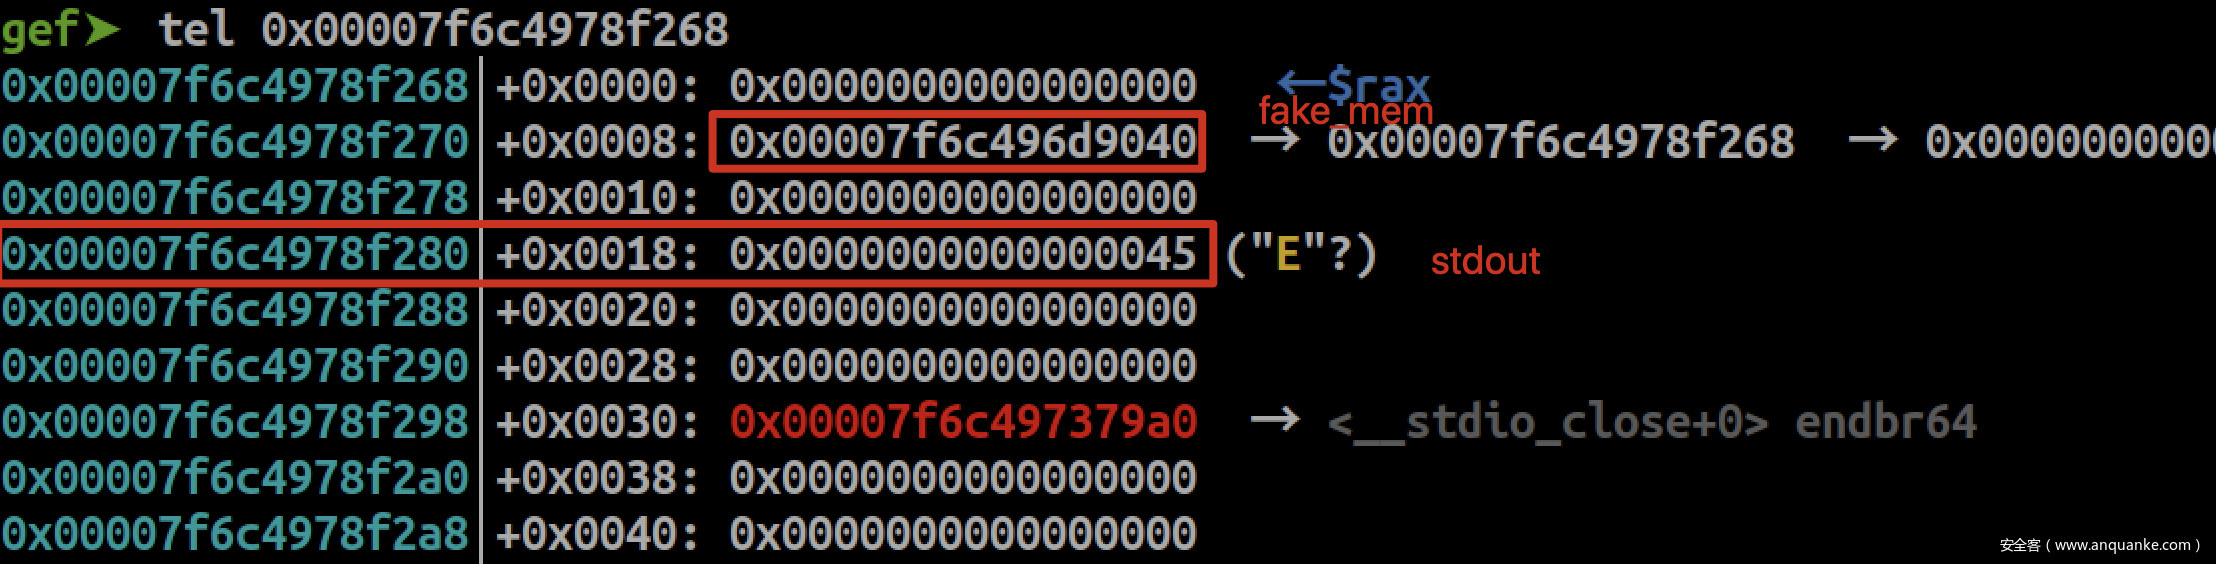Viewport: 2216px width, 564px height.
Task: Click value 0x0000000000000045 at offset +0x0018
Action: 963,253
